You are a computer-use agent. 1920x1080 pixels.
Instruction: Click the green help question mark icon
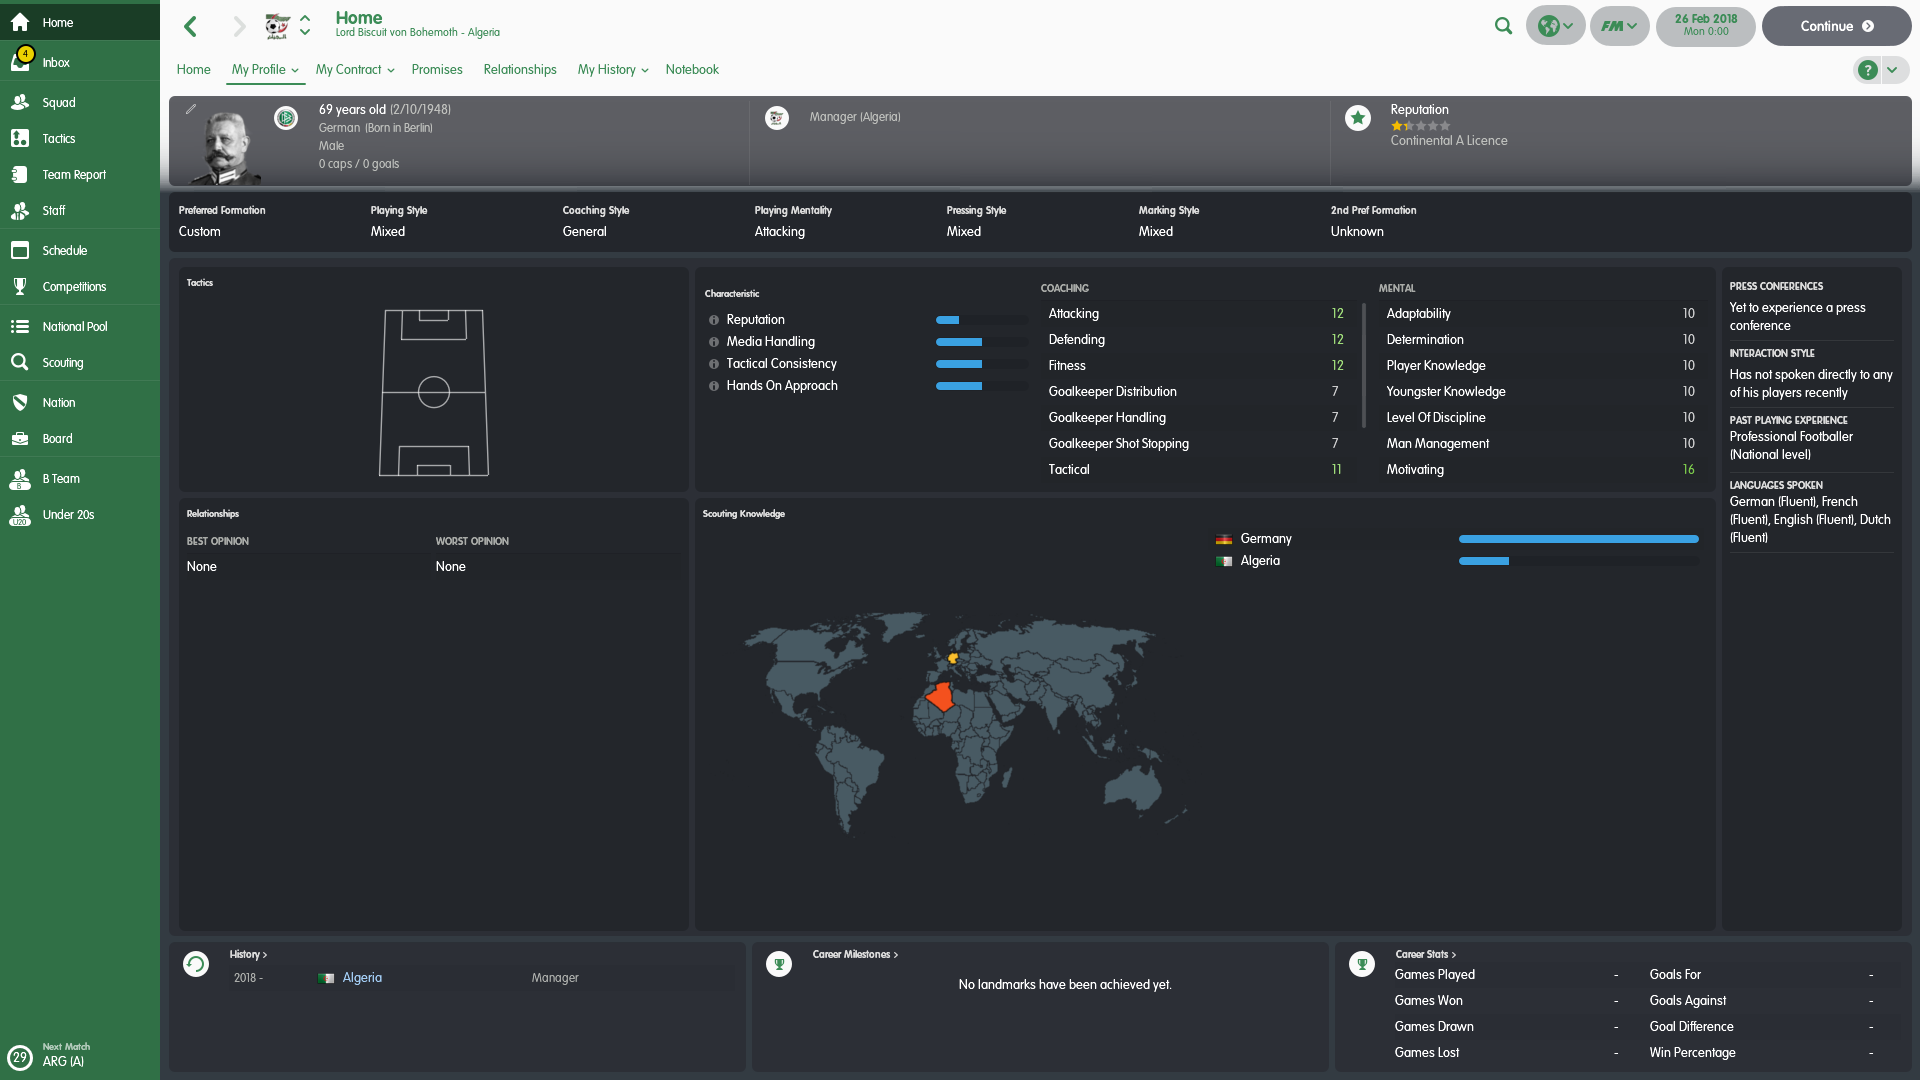tap(1867, 70)
